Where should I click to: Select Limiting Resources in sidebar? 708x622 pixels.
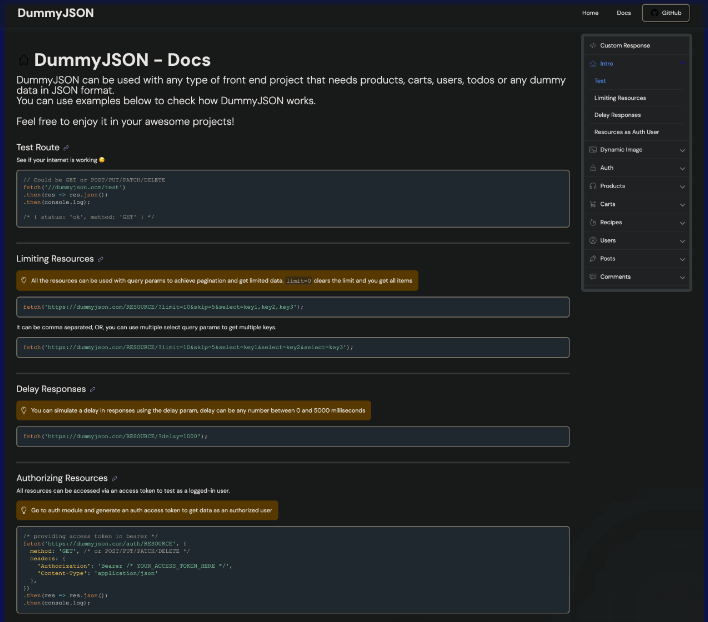click(620, 98)
